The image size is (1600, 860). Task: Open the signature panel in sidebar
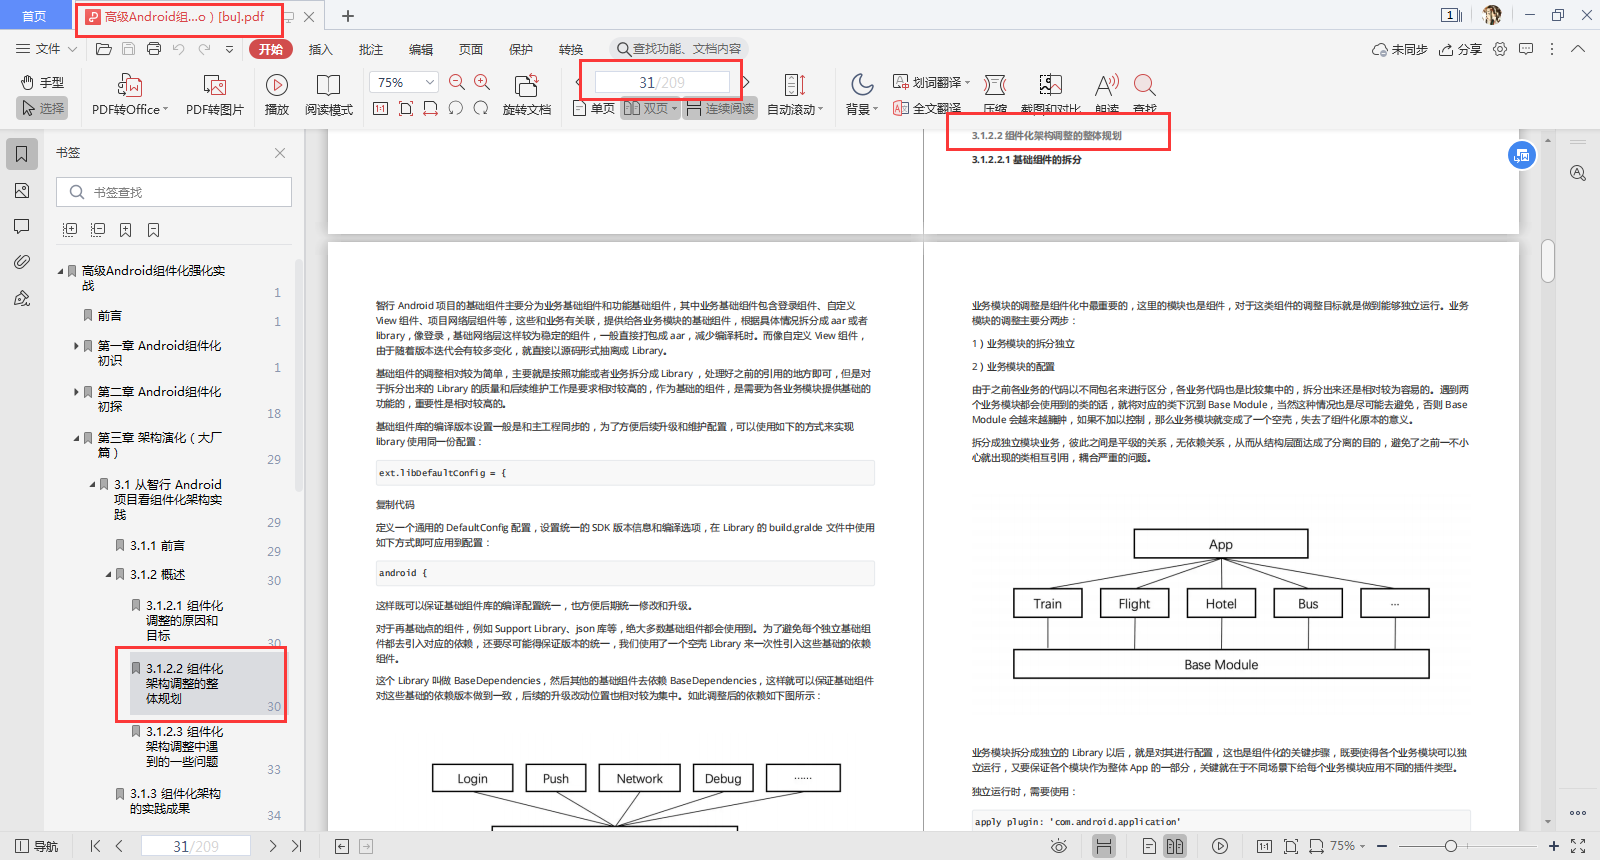[22, 298]
